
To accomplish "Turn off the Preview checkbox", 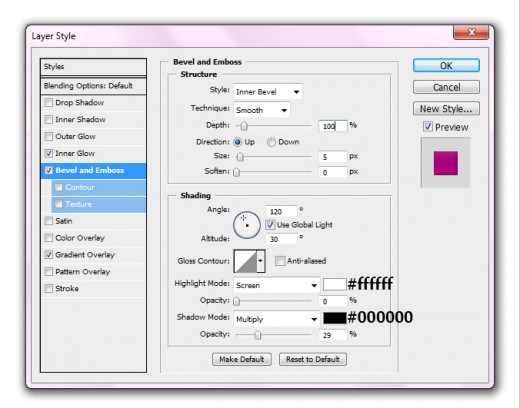I will [x=428, y=127].
